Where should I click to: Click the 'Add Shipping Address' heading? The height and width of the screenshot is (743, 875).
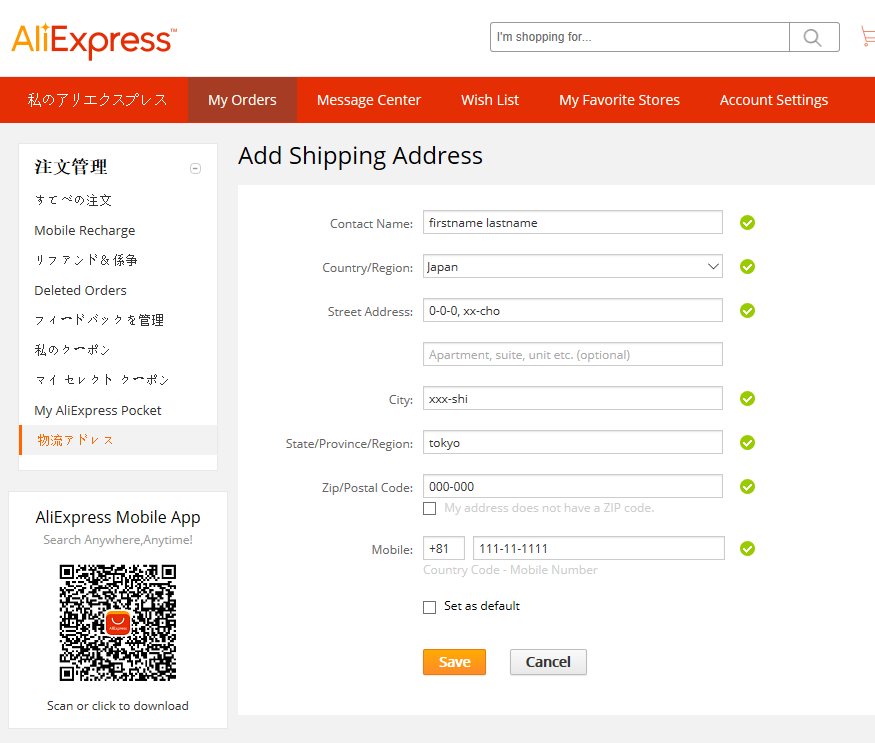point(360,156)
